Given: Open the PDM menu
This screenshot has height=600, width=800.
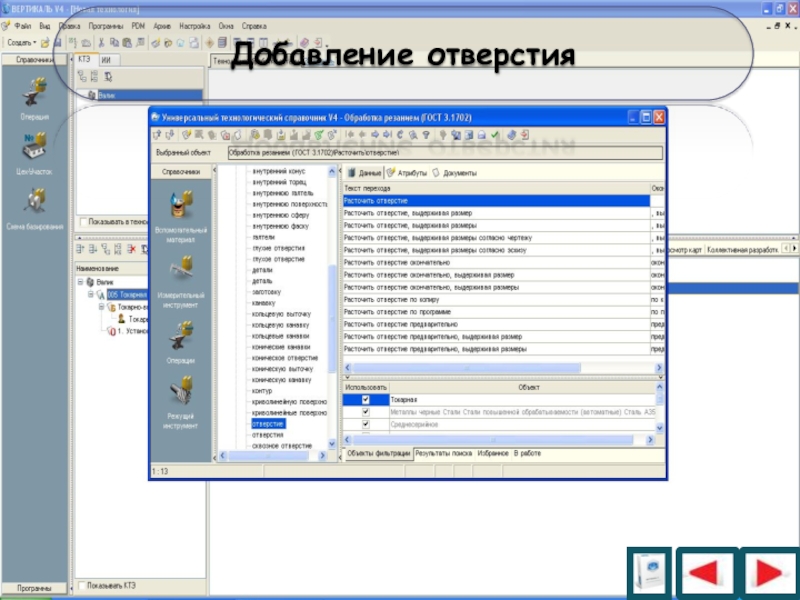Looking at the screenshot, I should [x=138, y=26].
